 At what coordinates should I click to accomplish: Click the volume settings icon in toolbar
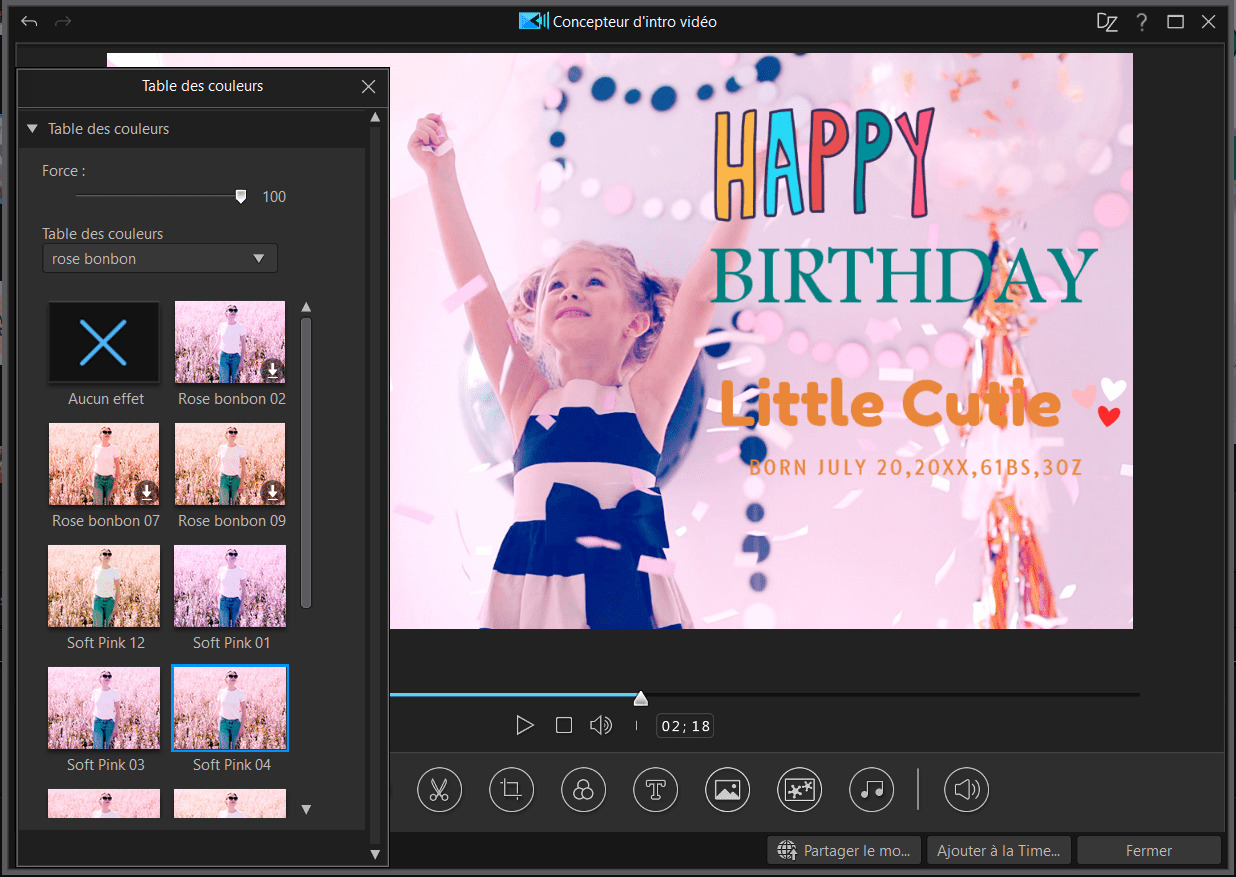point(966,790)
